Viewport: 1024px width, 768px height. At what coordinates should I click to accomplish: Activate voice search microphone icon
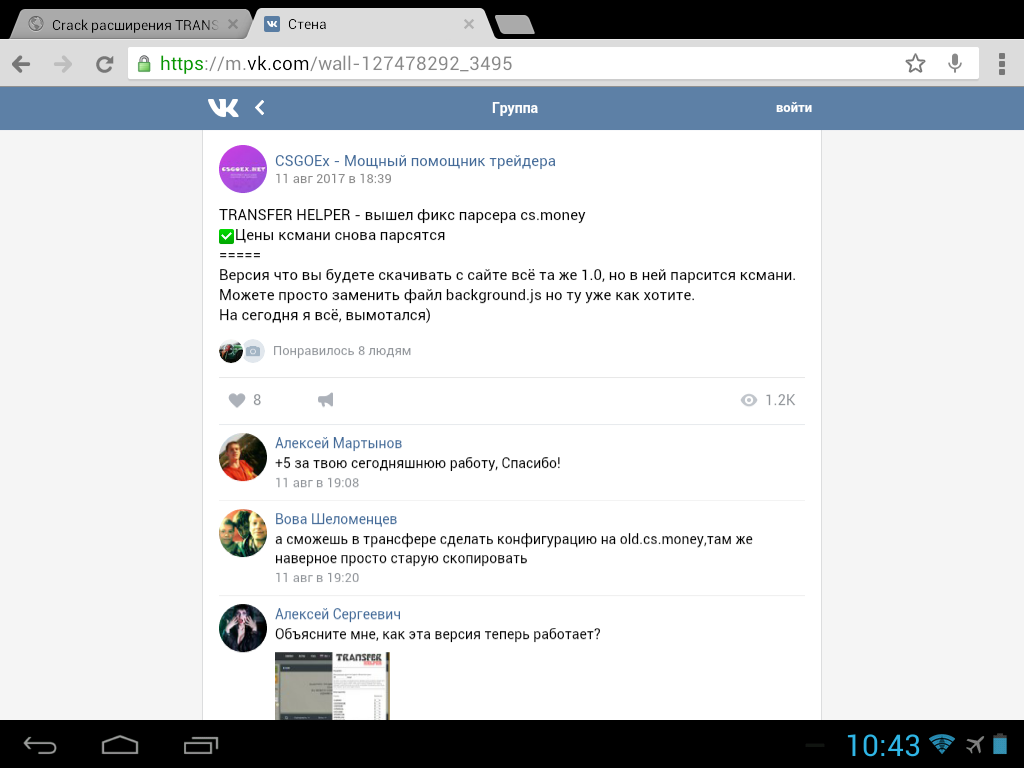click(x=955, y=63)
